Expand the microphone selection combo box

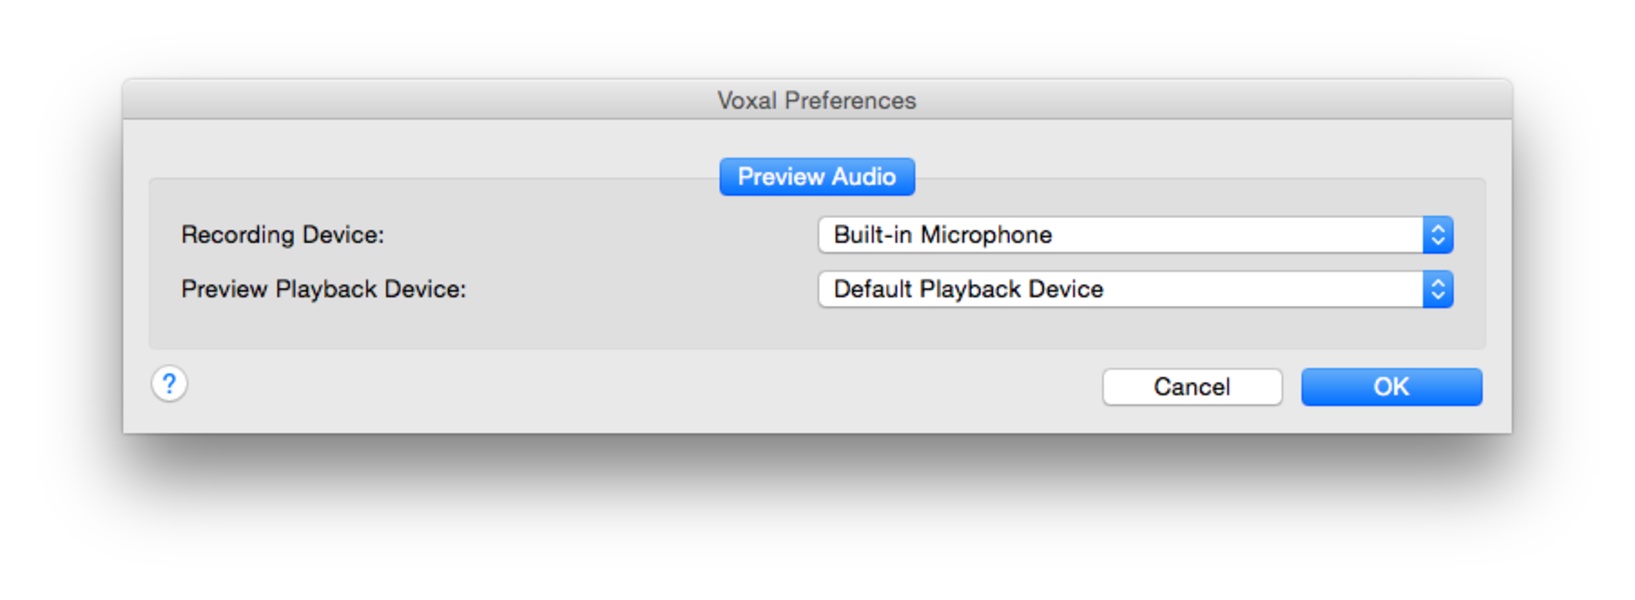coord(1134,235)
